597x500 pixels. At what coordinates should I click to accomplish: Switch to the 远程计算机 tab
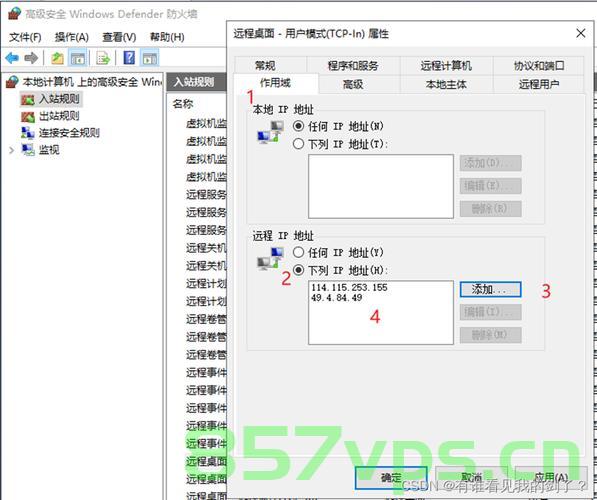[446, 65]
